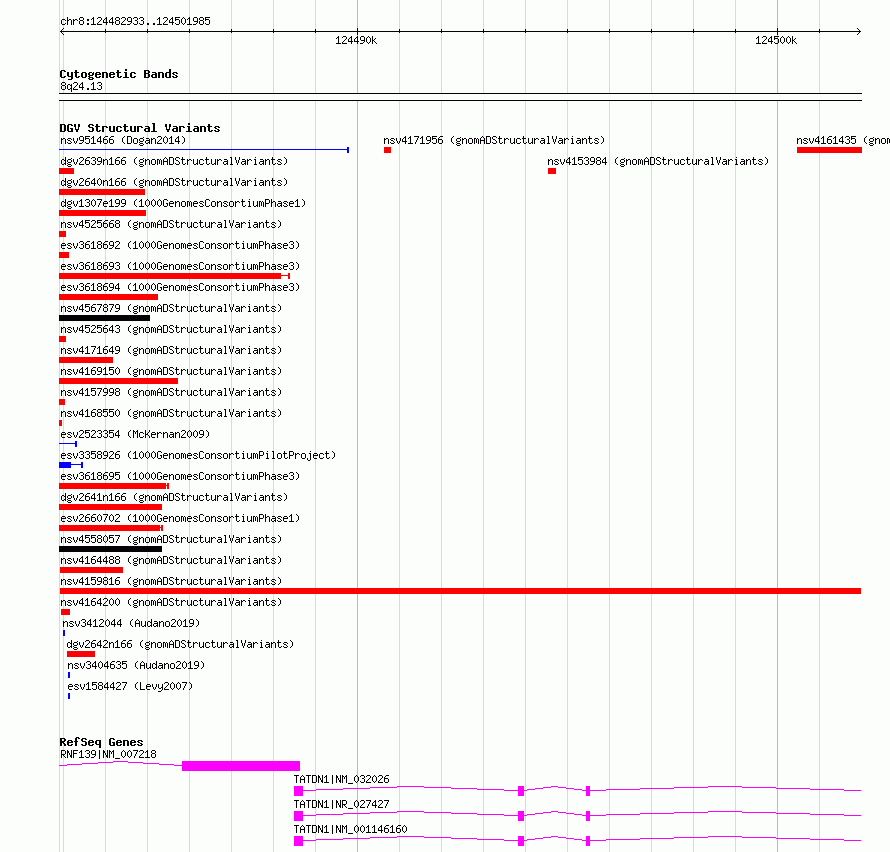Select the TATDN1|NR_027427 transcript label

[342, 804]
